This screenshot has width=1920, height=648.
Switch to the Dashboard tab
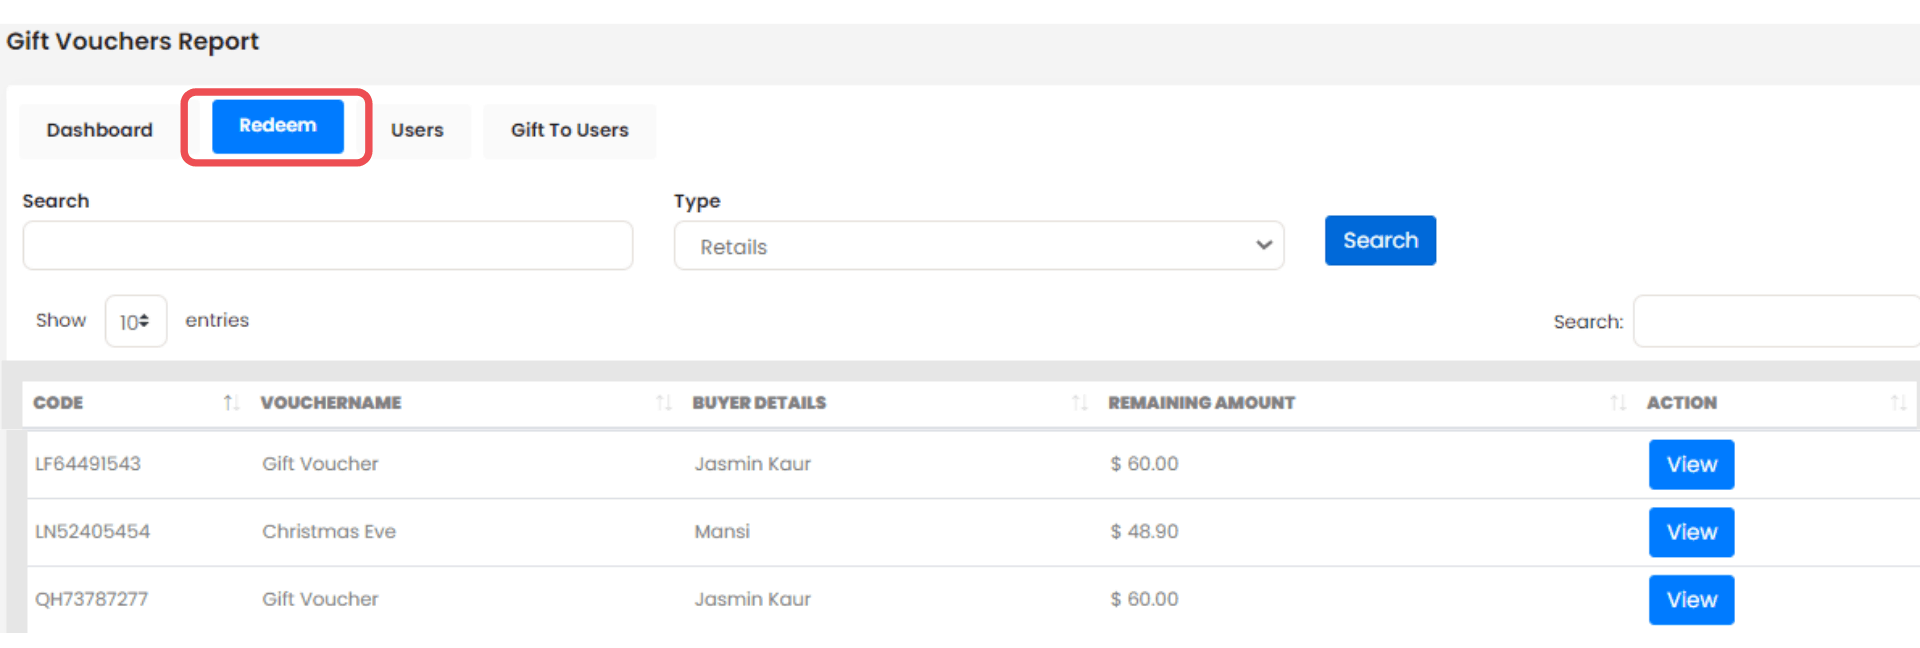coord(99,130)
